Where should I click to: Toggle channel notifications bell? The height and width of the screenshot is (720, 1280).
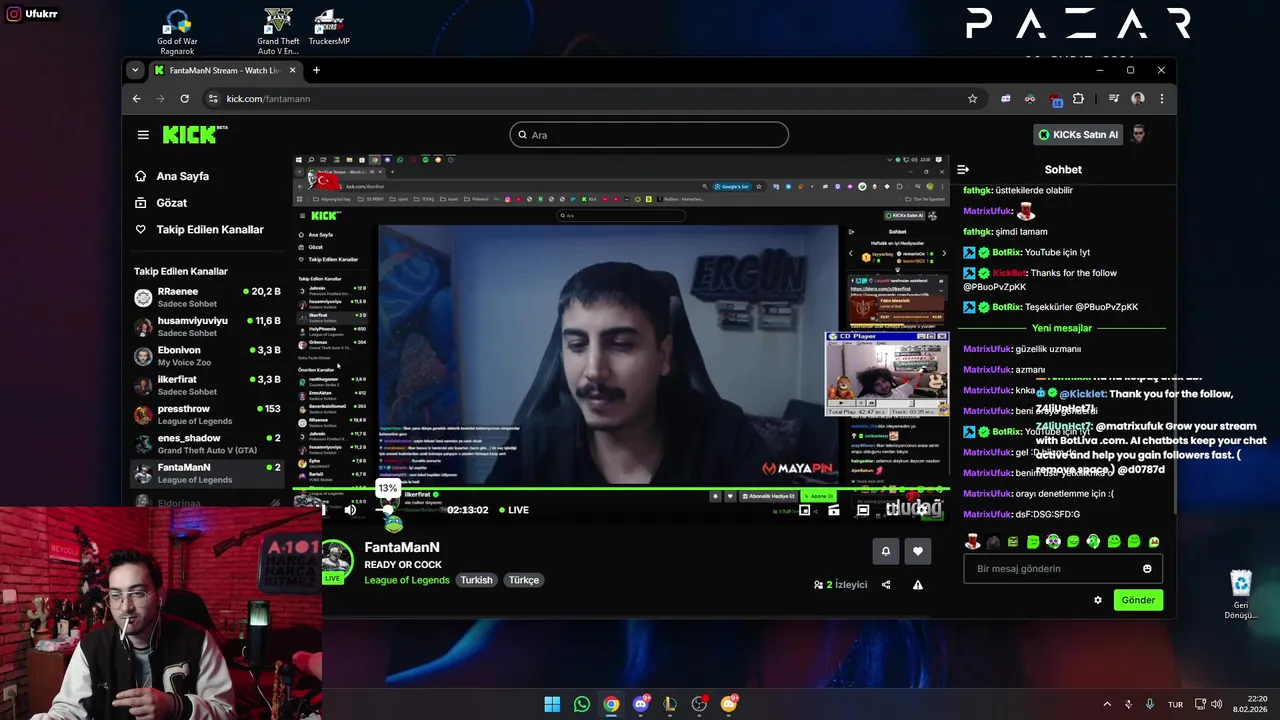(x=885, y=551)
